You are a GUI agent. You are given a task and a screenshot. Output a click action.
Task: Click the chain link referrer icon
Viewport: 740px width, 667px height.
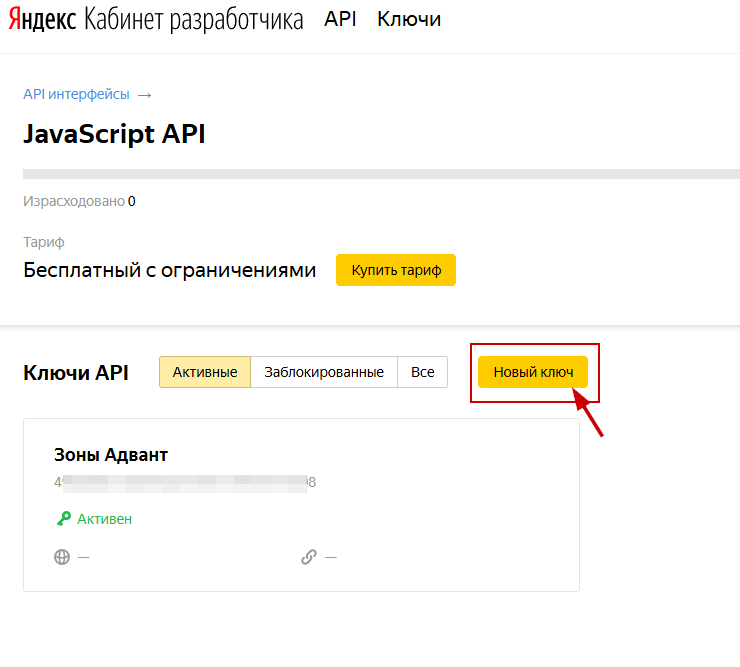[309, 557]
